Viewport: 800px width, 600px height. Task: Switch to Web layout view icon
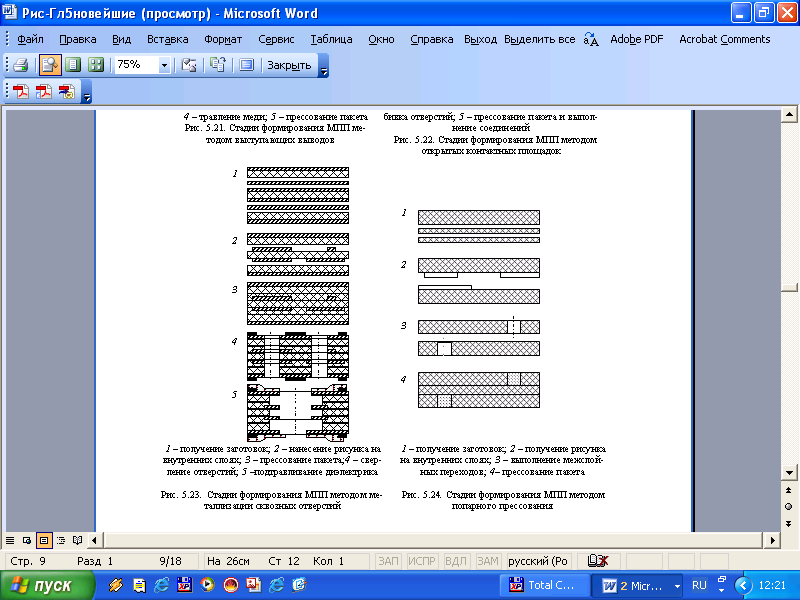coord(27,540)
